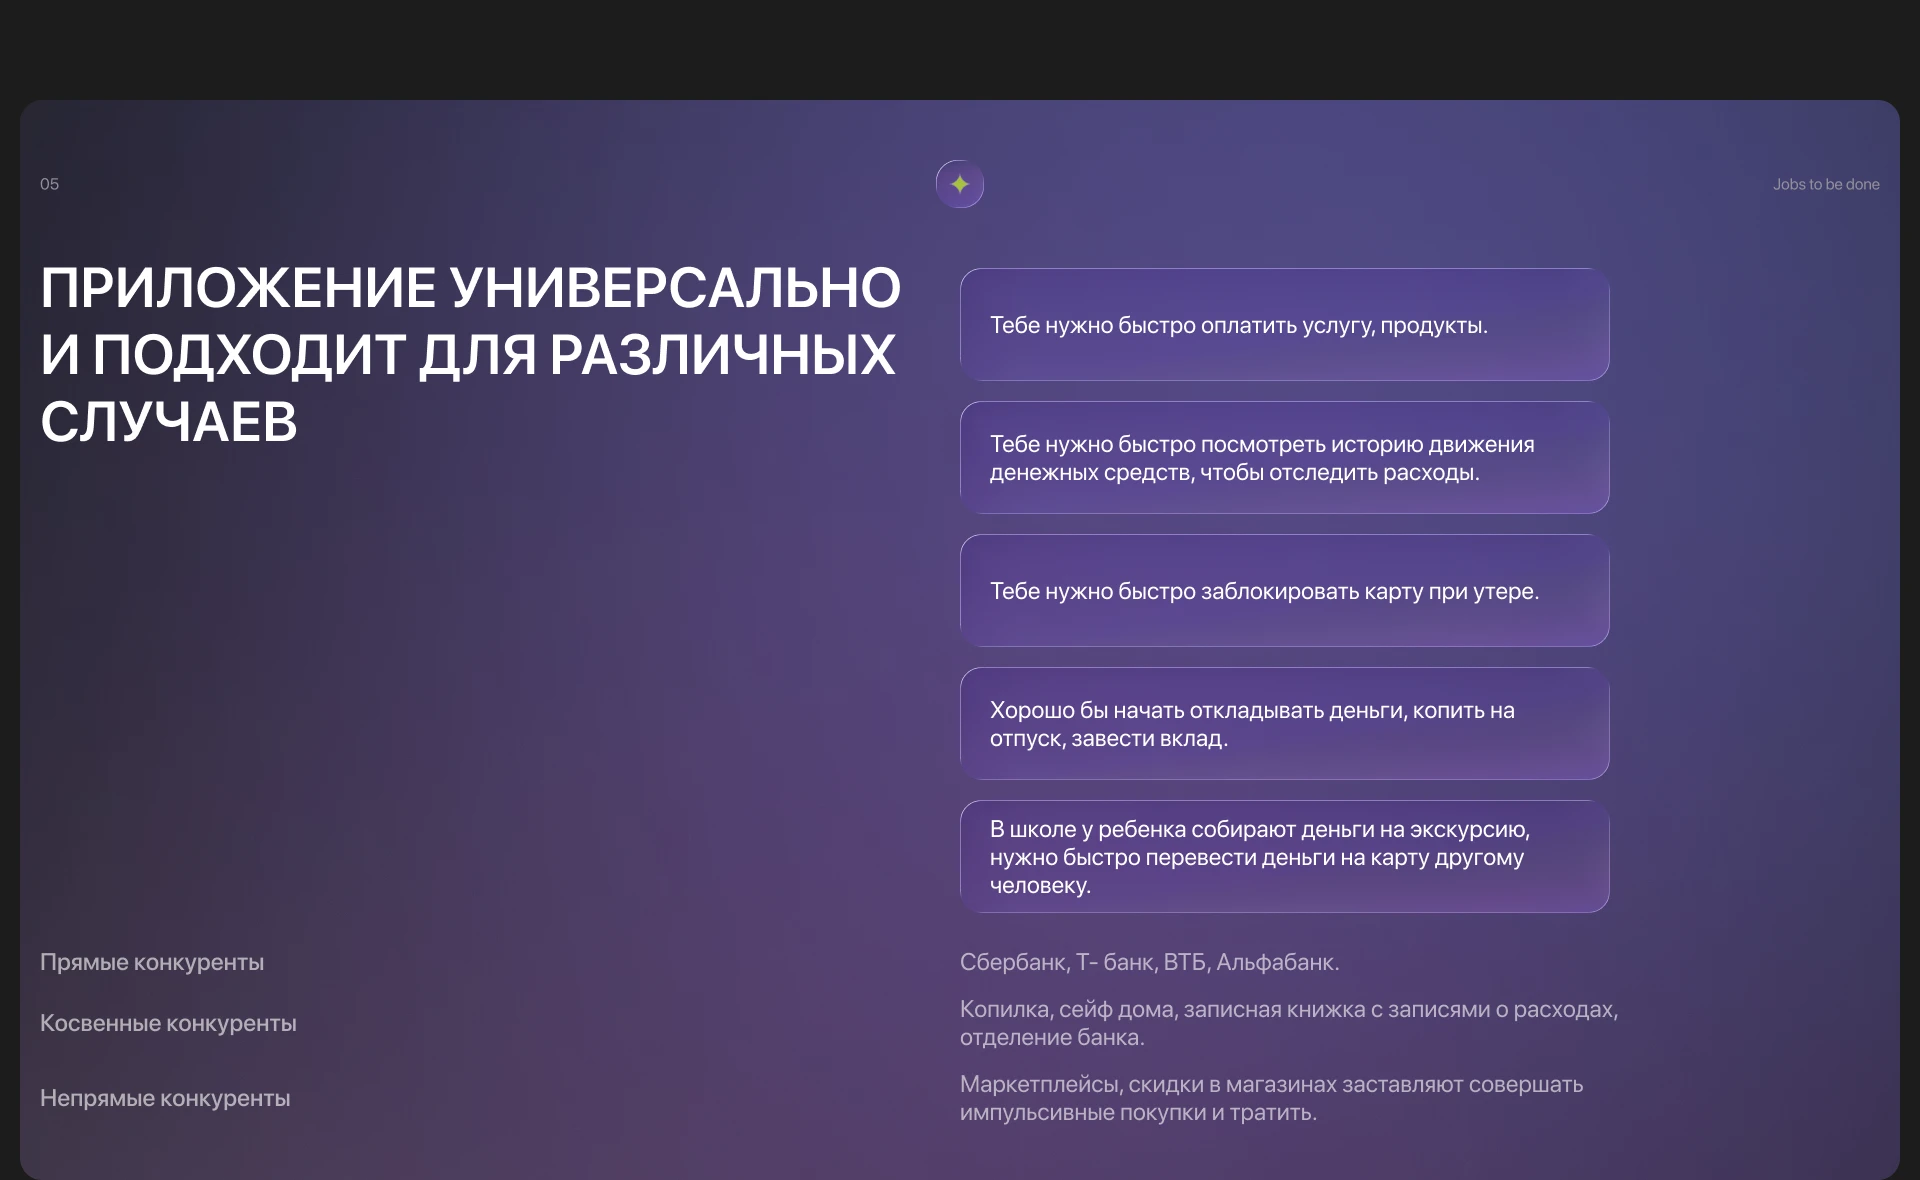Select the star emblem in the circular badge
Screen dimensions: 1920x1180
959,184
